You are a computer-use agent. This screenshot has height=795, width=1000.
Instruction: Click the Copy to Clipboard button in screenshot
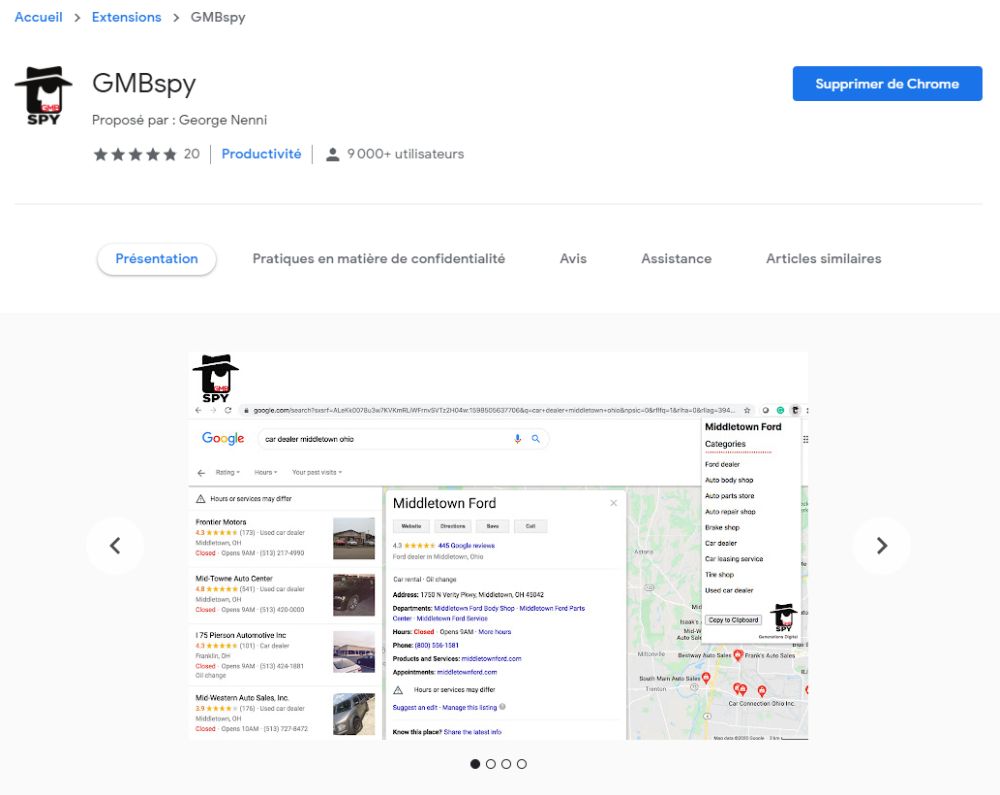(x=733, y=620)
